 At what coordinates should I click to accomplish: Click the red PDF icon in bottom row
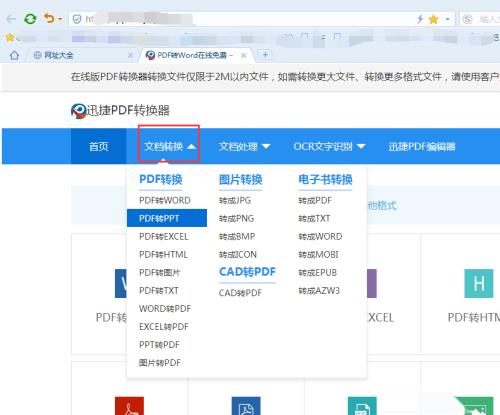click(129, 406)
